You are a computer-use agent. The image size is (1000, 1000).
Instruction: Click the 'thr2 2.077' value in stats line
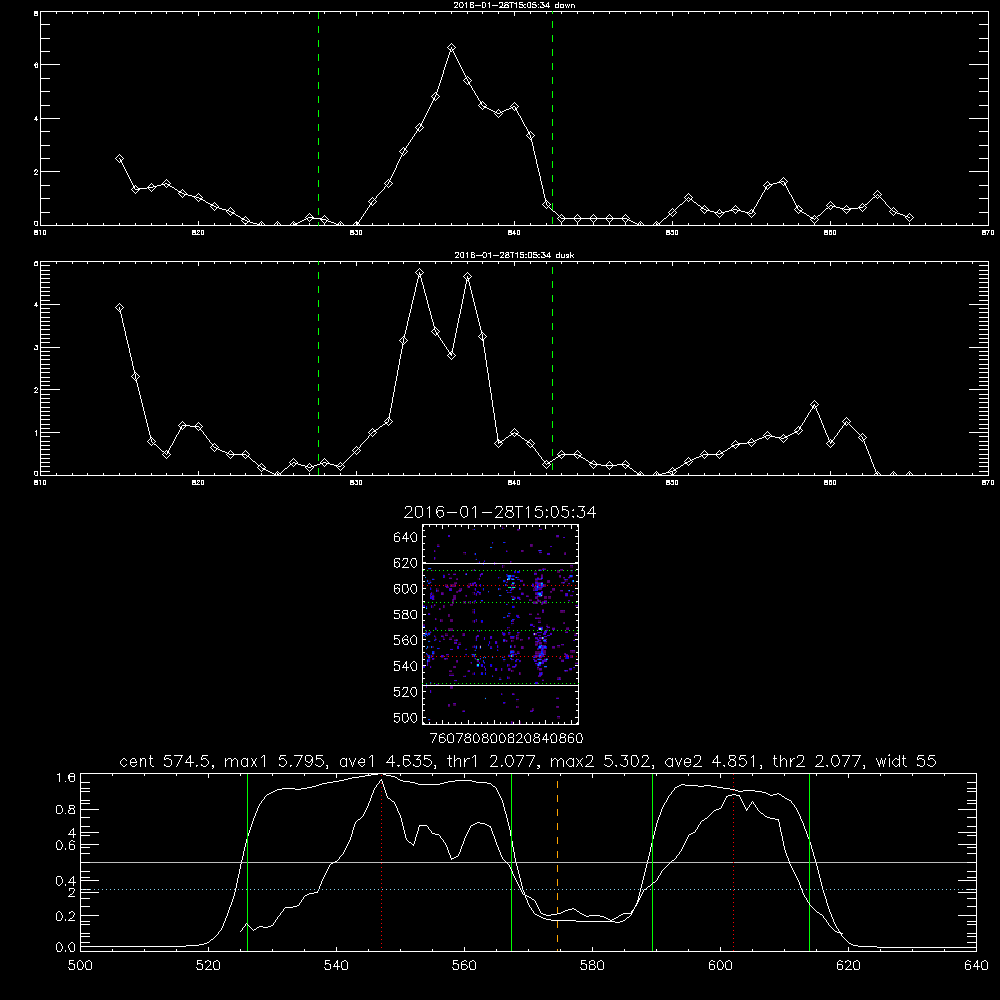click(818, 761)
